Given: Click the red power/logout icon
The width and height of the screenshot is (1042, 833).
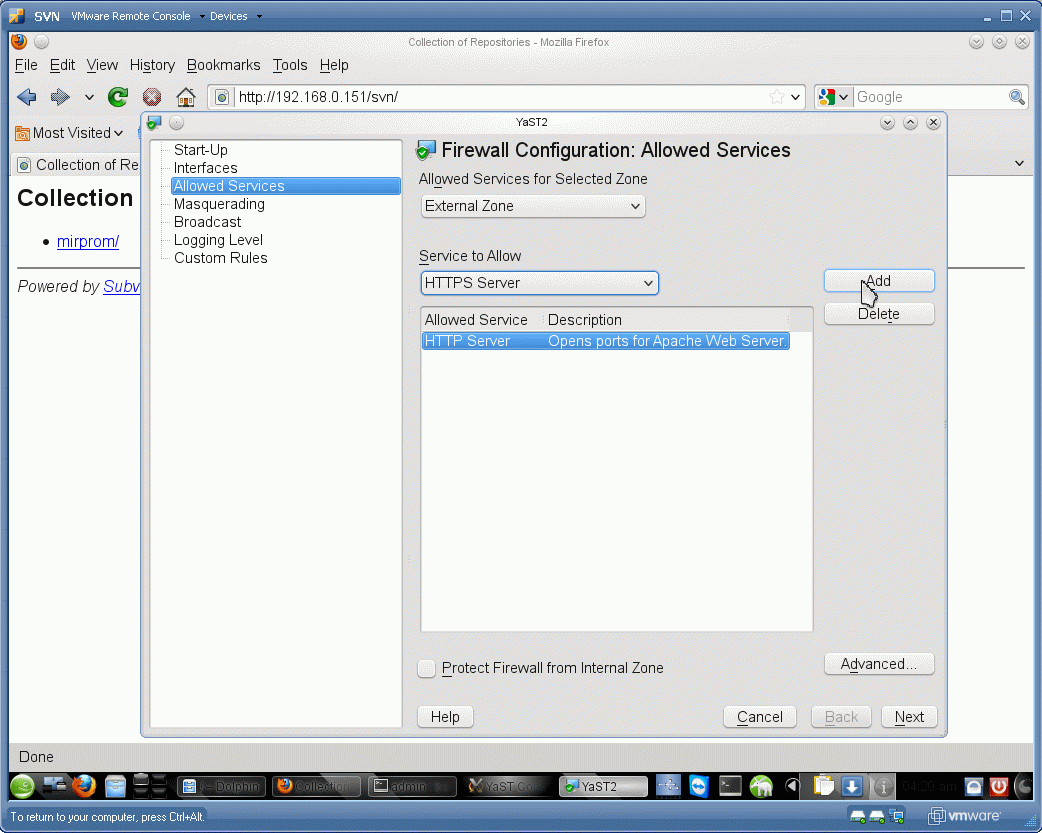Looking at the screenshot, I should (x=999, y=787).
